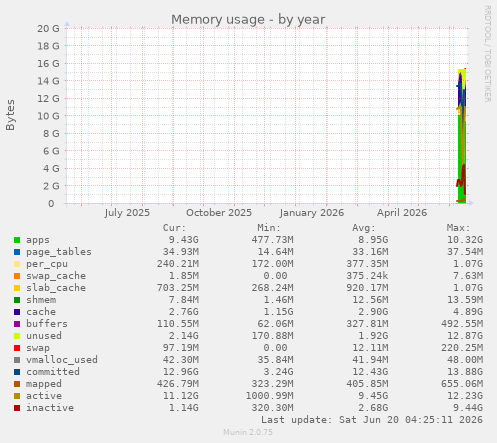
Task: Click the 'mapped' legend label
Action: click(x=44, y=384)
